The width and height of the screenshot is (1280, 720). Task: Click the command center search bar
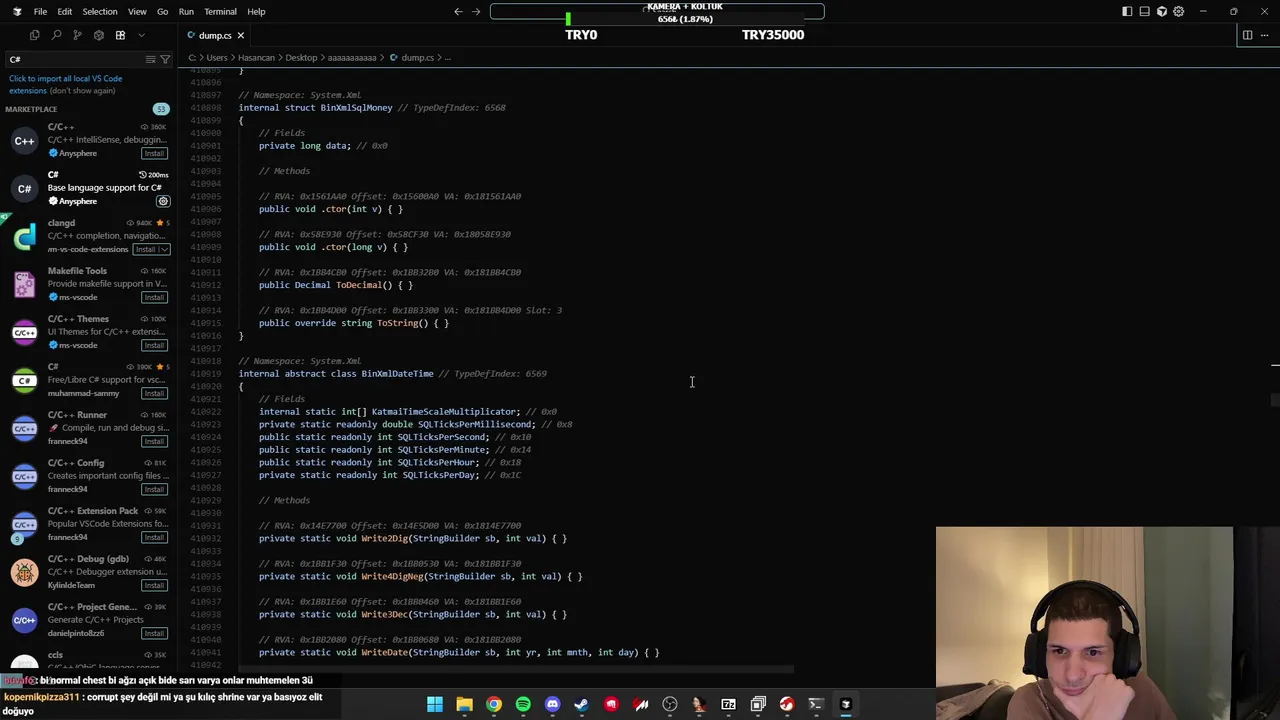(657, 11)
